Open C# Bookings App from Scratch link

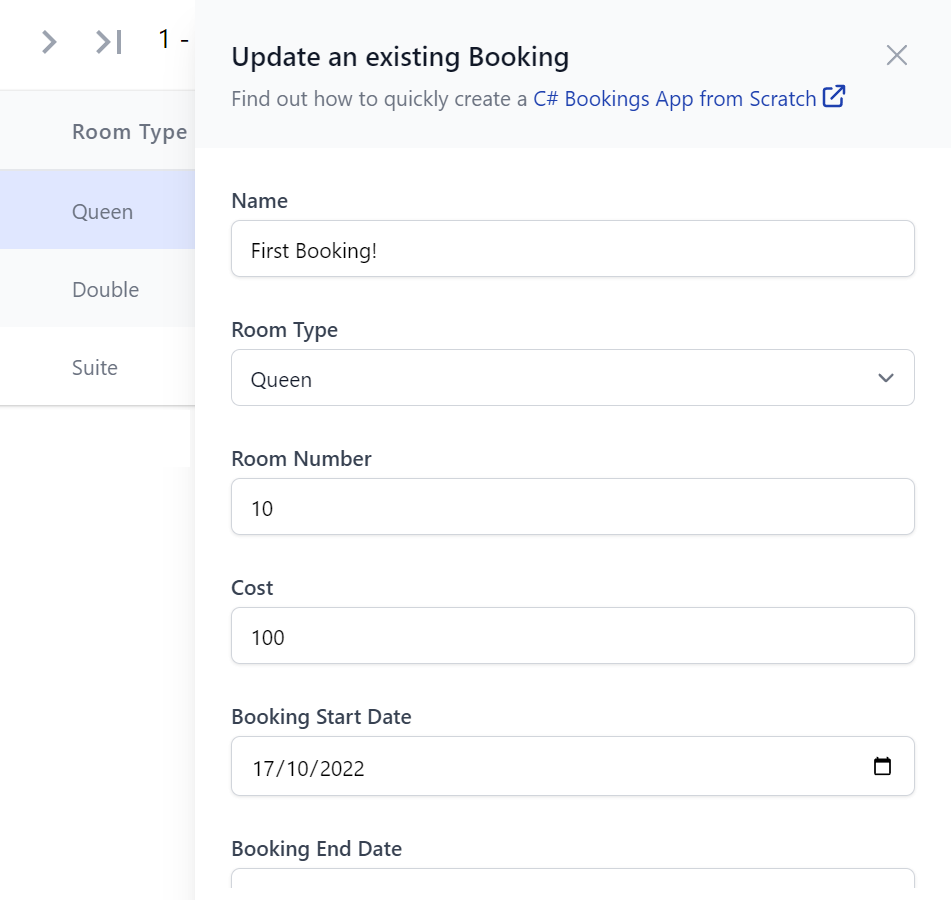(x=674, y=99)
